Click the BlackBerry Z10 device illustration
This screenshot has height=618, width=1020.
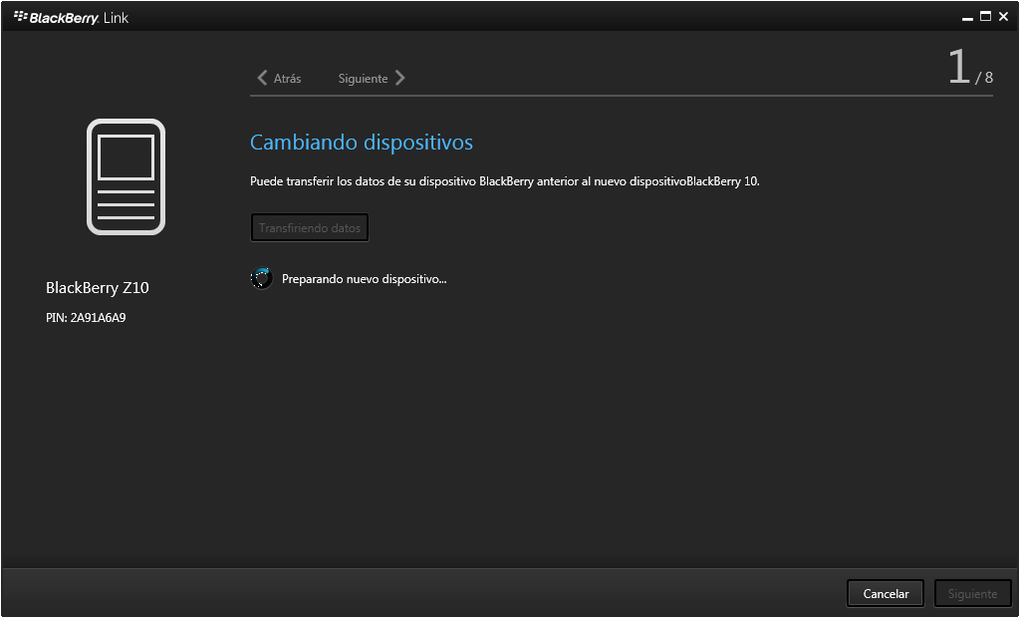click(126, 176)
